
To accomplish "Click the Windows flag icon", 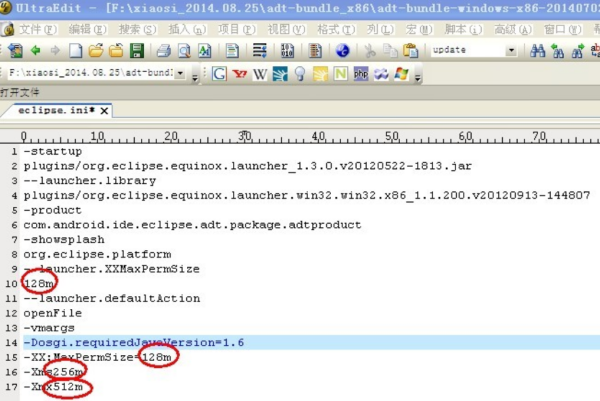I will [401, 73].
